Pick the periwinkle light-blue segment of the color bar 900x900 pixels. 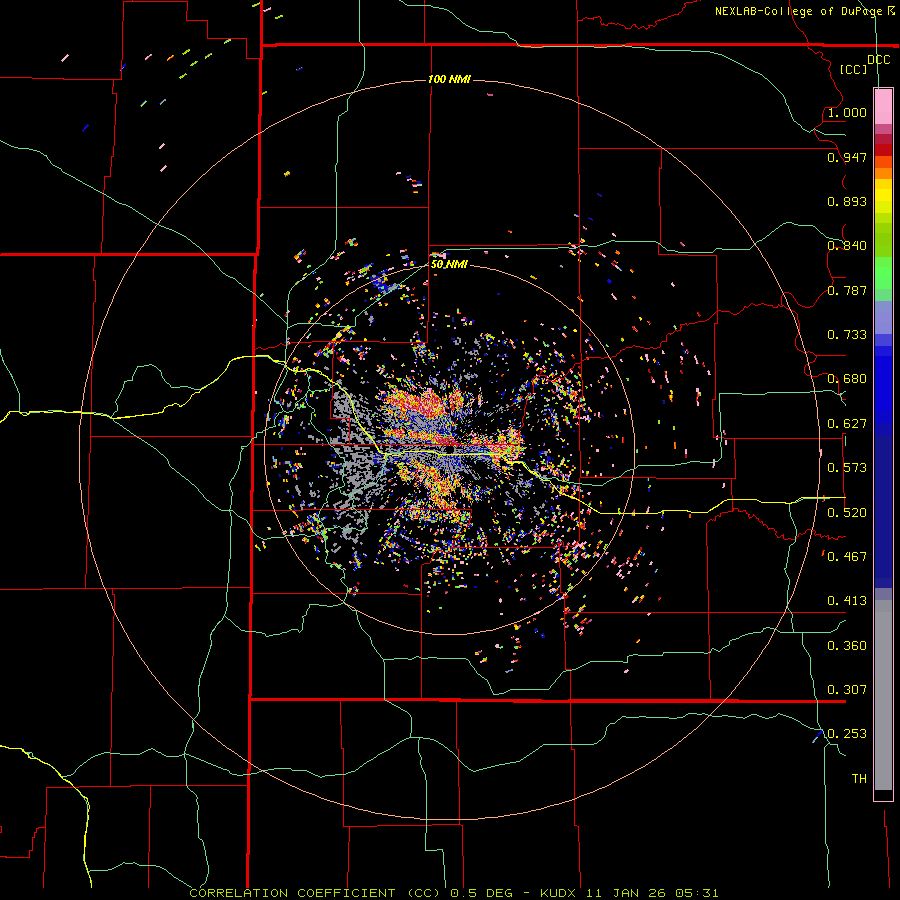883,318
